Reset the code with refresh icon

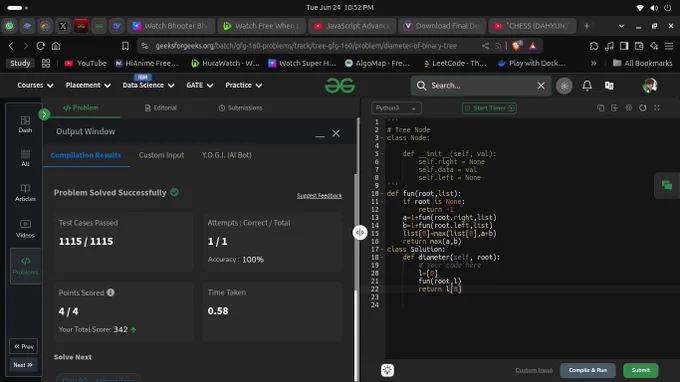(642, 108)
